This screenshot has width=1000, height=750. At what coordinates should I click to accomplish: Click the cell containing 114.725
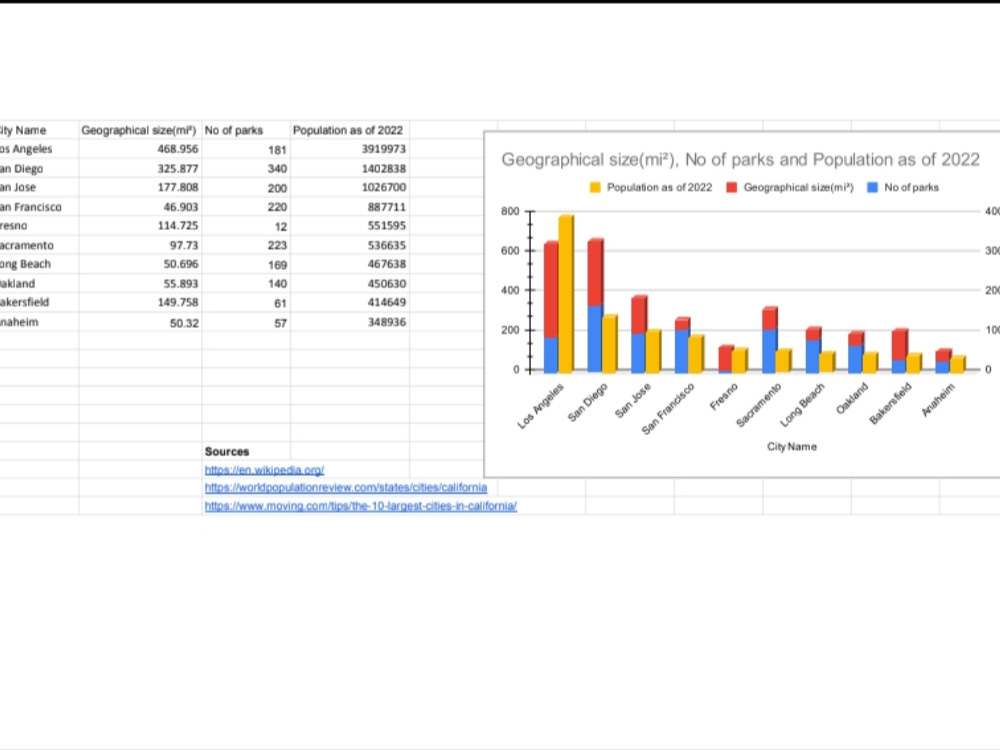point(140,226)
